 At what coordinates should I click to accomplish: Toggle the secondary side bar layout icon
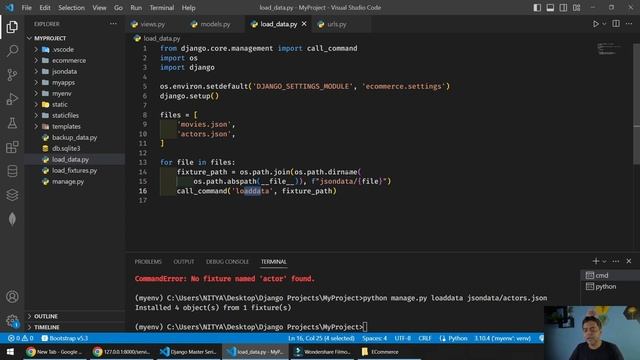click(563, 8)
